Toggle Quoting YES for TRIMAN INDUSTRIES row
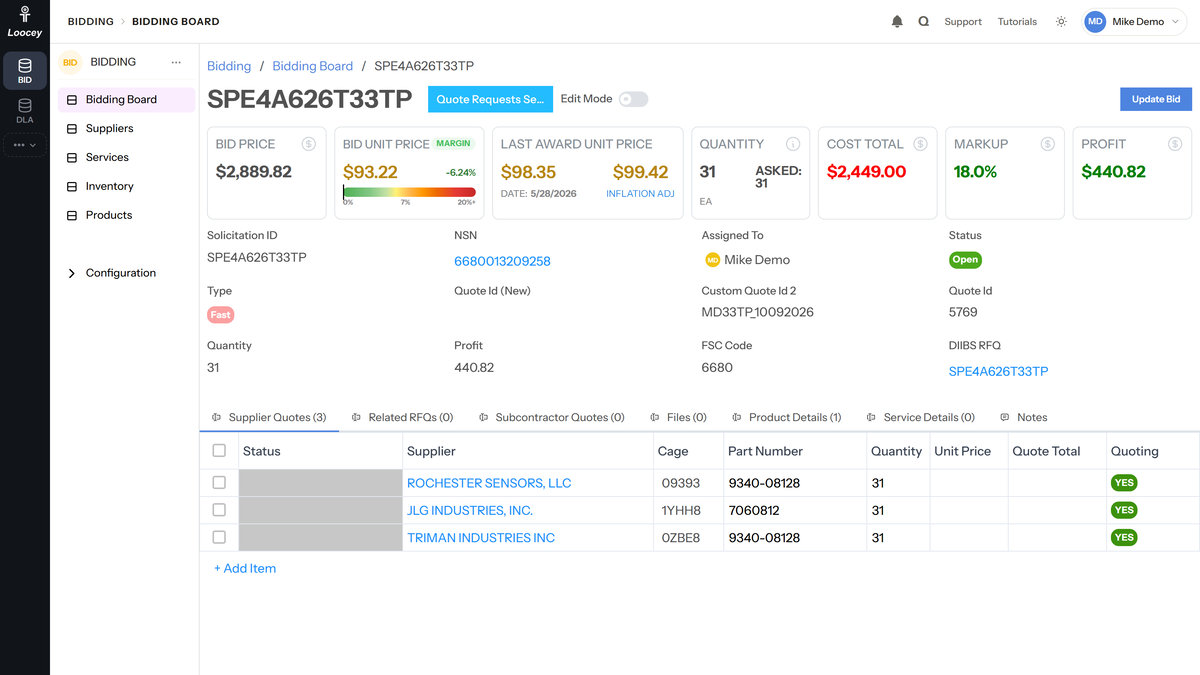The height and width of the screenshot is (675, 1200). (1124, 537)
